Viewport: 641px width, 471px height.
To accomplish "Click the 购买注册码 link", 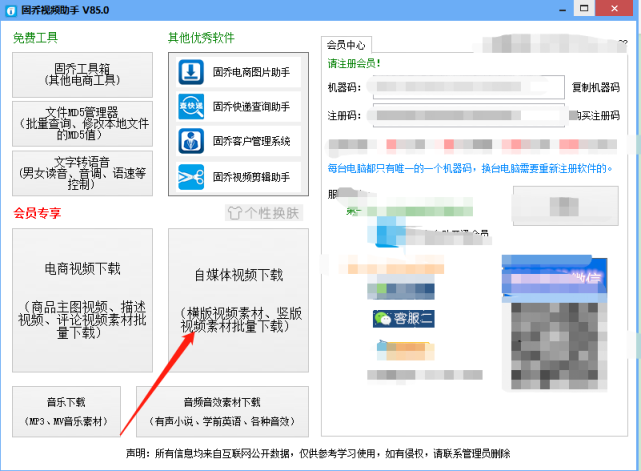I will (596, 116).
